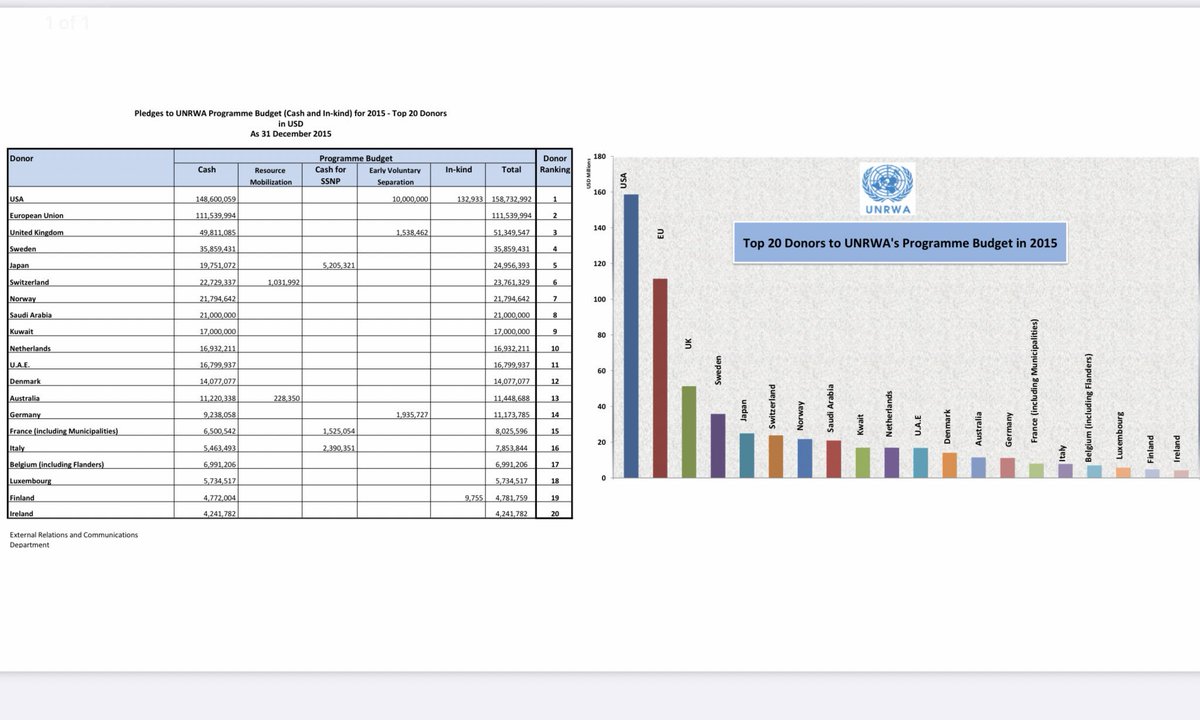Select the 'Kuwait' donor row label

tap(20, 332)
